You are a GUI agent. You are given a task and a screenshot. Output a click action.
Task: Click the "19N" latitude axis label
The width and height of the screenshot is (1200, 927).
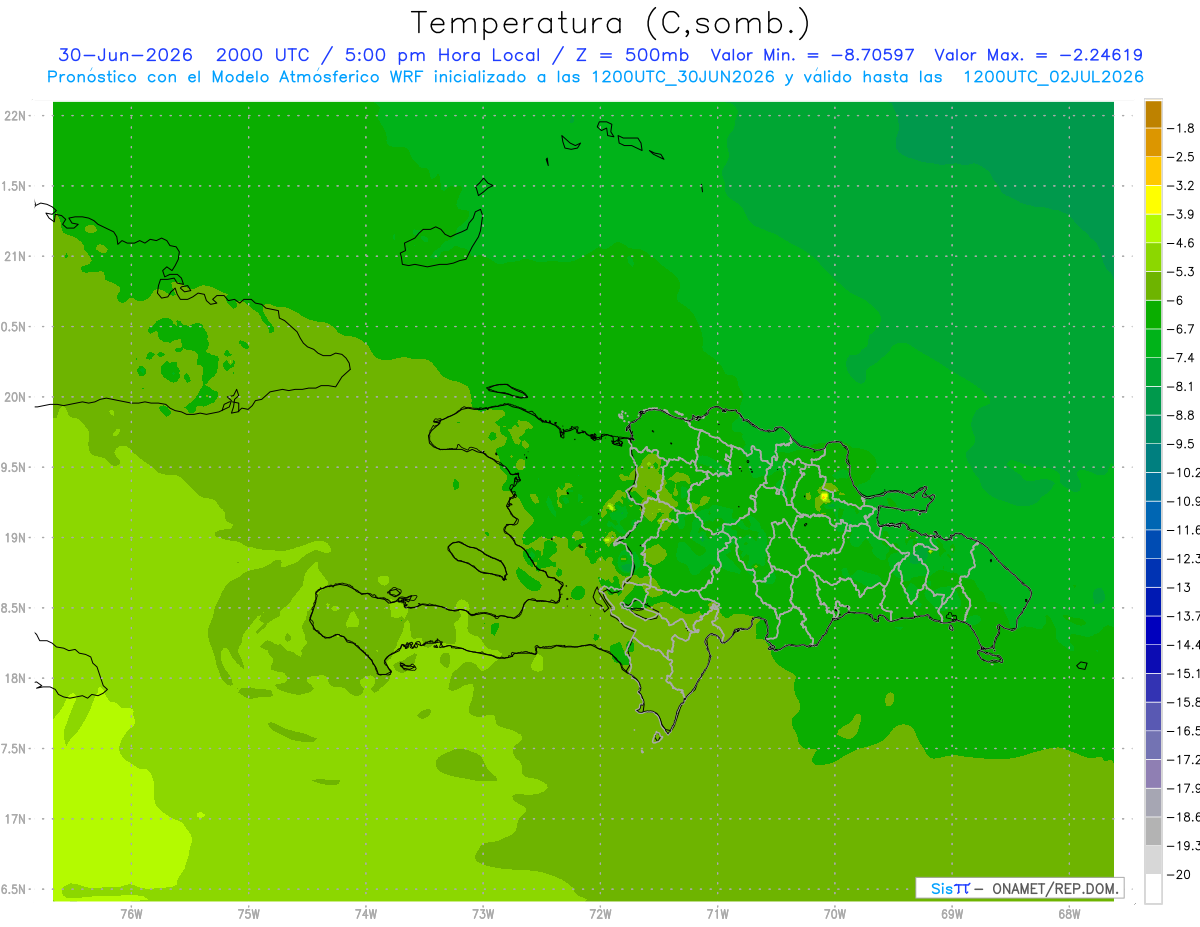17,538
